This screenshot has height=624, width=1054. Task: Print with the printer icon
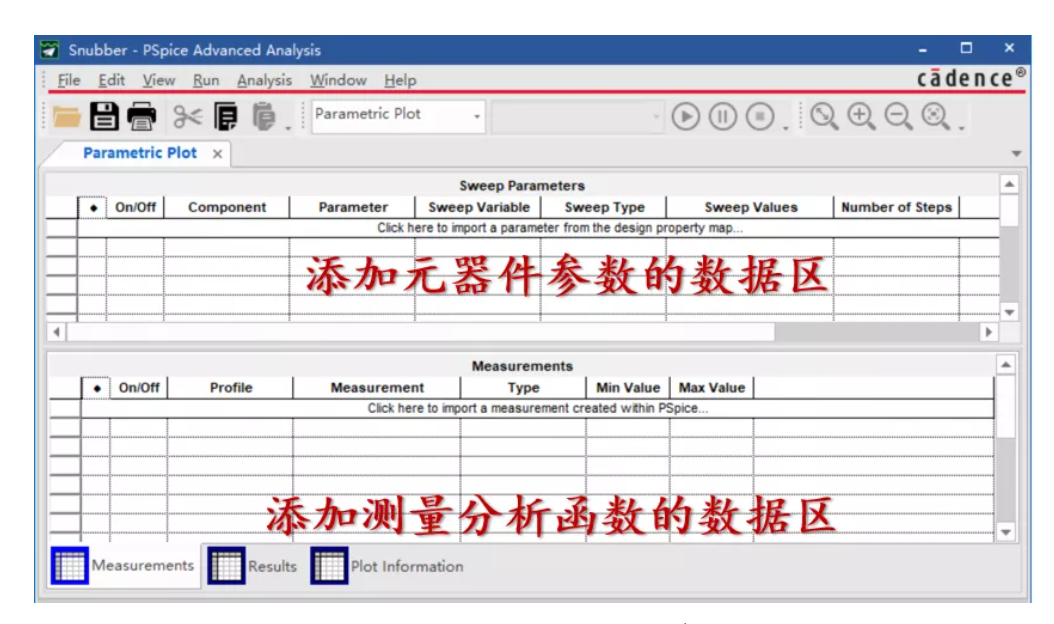[142, 116]
